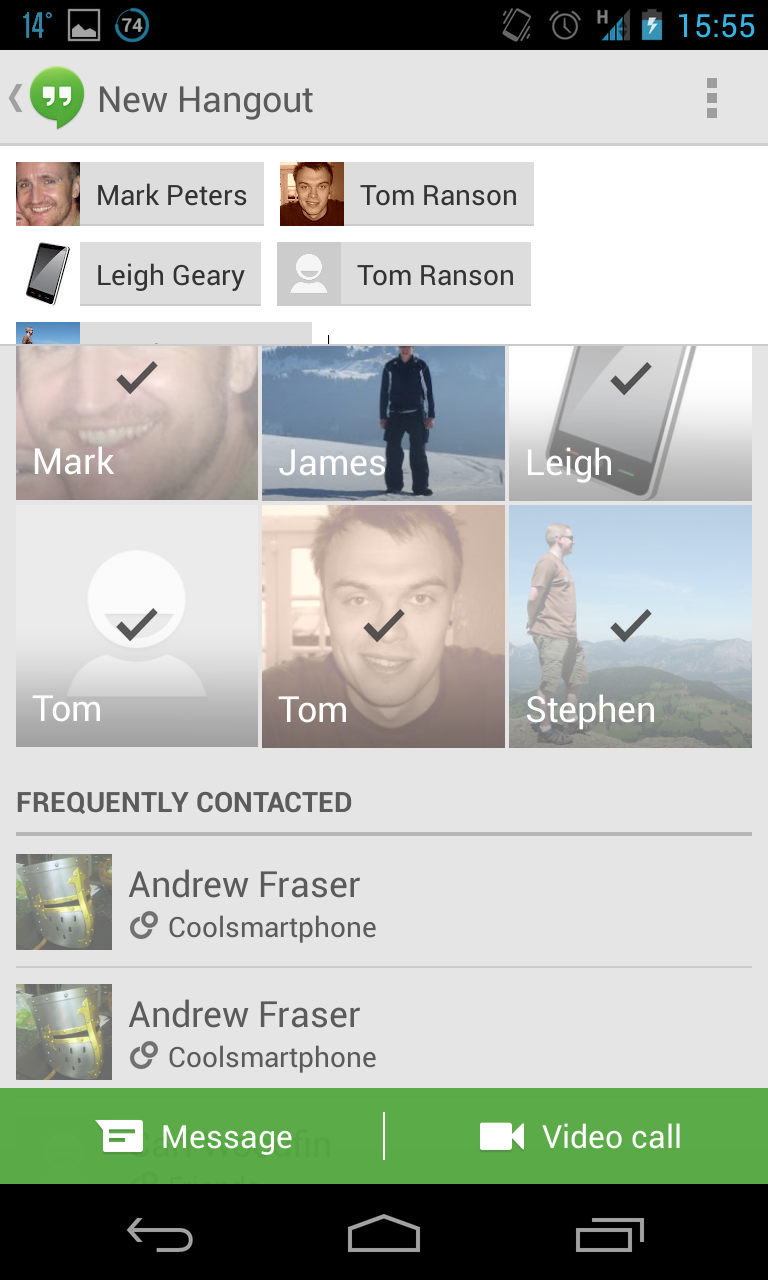Uncheck Mark in the contacts grid
Screen dimensions: 768x1280
pyautogui.click(x=137, y=422)
